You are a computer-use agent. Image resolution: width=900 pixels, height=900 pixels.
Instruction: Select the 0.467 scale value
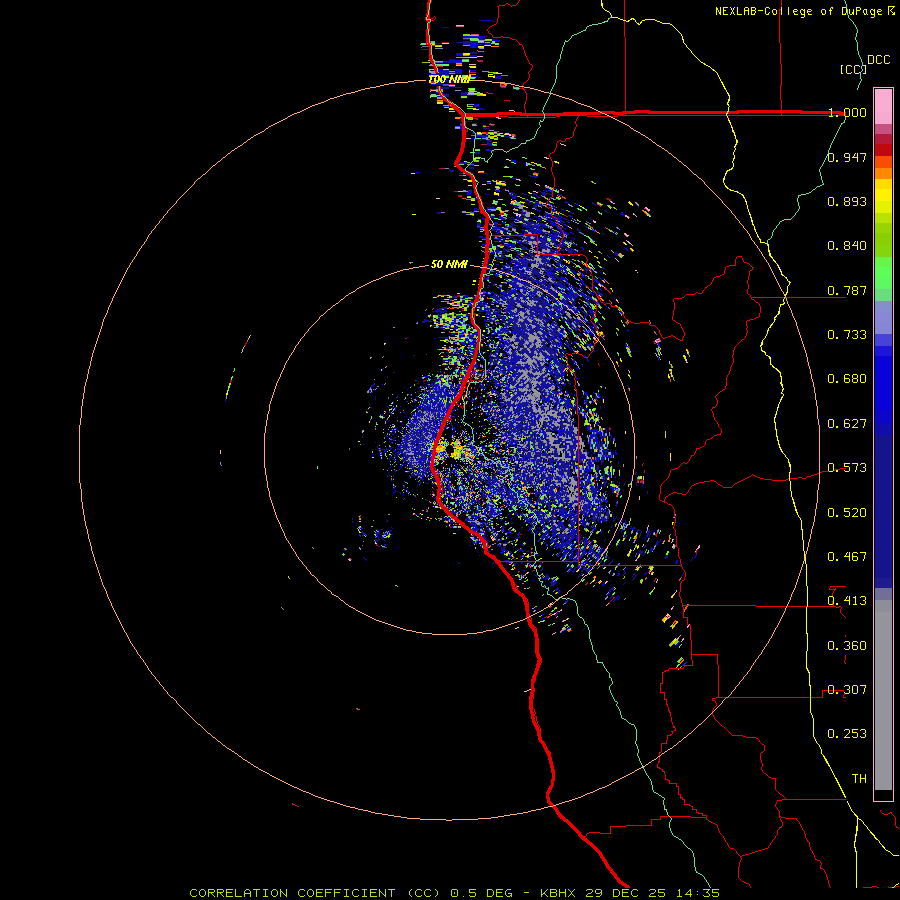click(x=847, y=557)
